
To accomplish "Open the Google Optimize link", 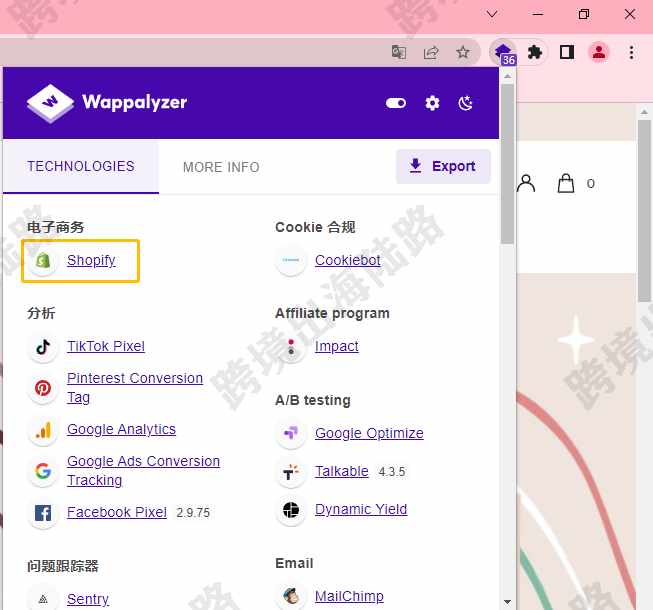I will point(369,433).
